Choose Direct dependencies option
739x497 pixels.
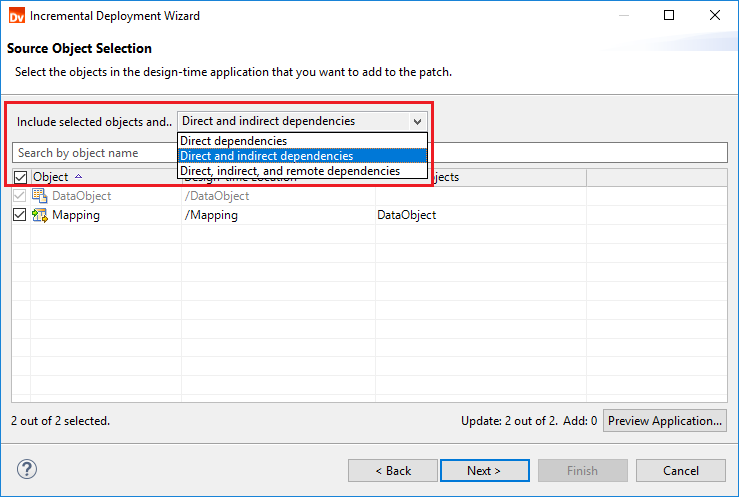pos(233,141)
